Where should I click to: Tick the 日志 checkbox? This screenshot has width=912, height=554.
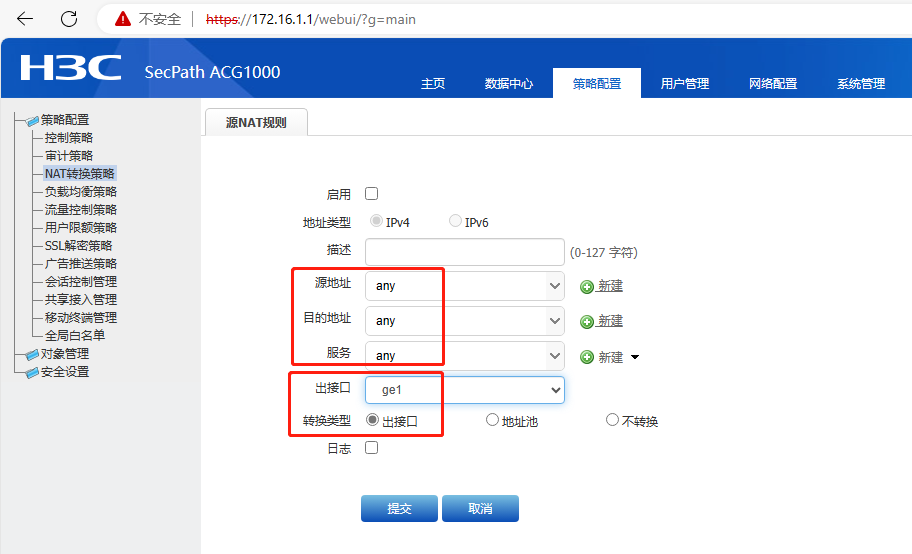pos(372,448)
